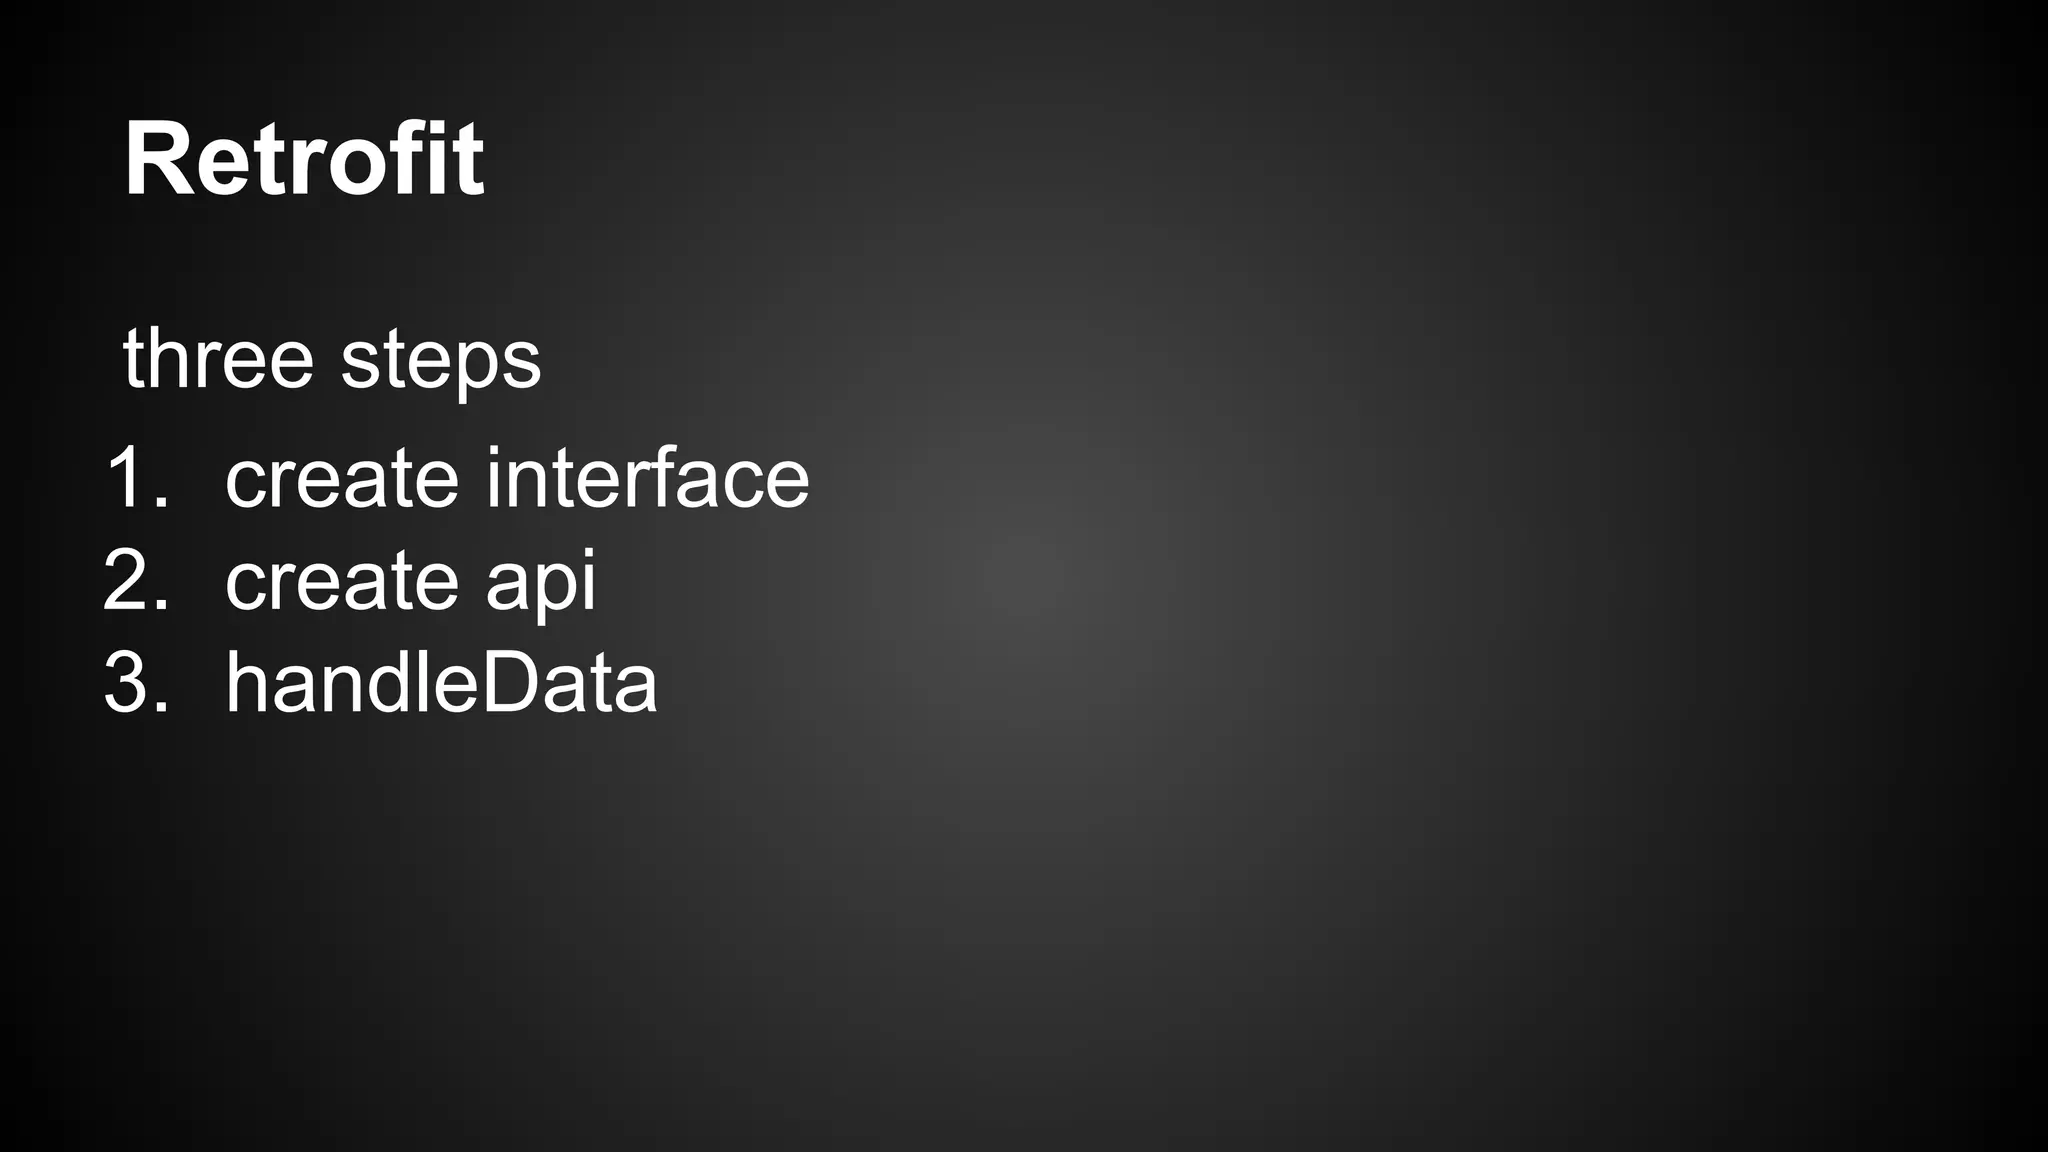This screenshot has width=2048, height=1152.
Task: Select the word "interface"
Action: tap(647, 478)
